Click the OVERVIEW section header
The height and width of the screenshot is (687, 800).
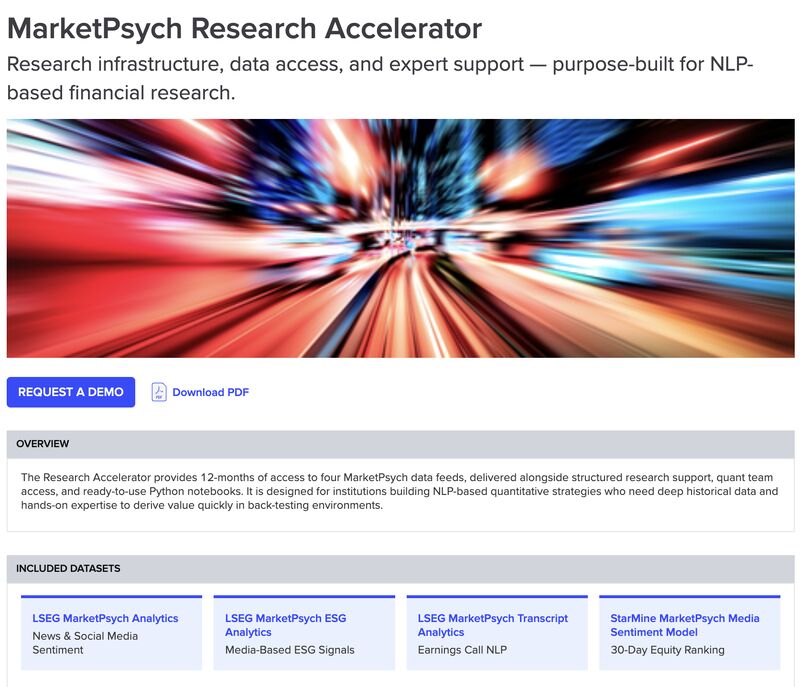[401, 444]
